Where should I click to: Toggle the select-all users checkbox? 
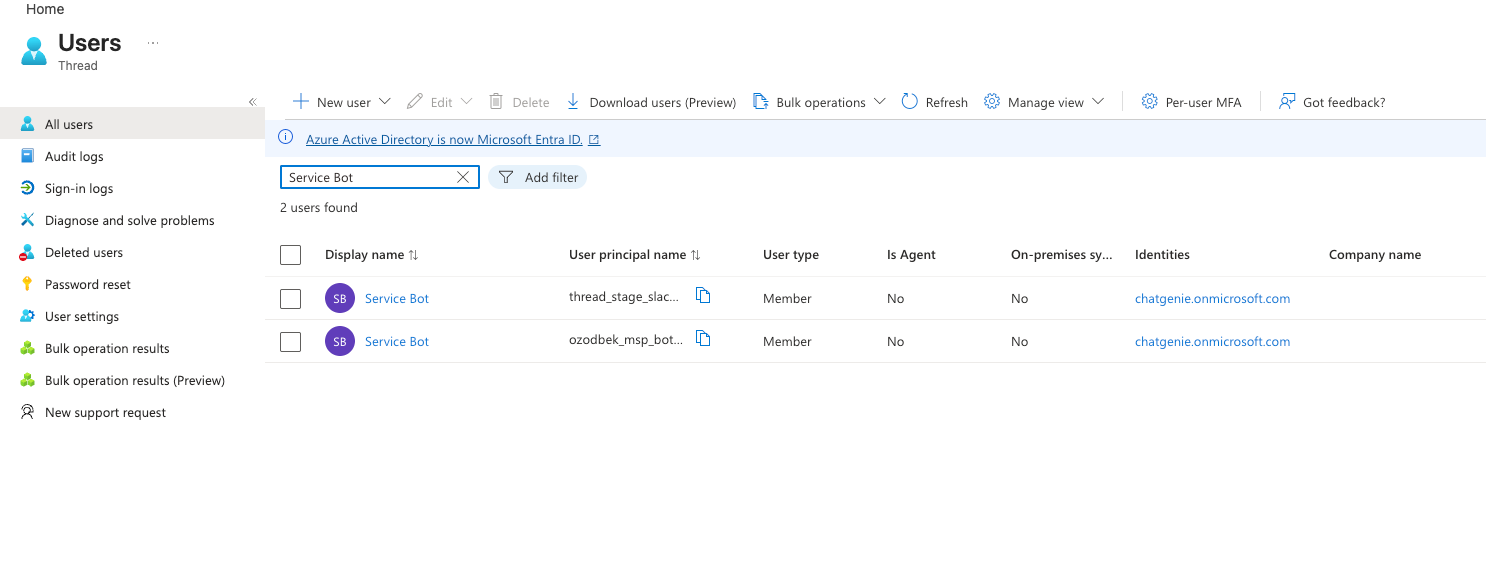click(291, 255)
